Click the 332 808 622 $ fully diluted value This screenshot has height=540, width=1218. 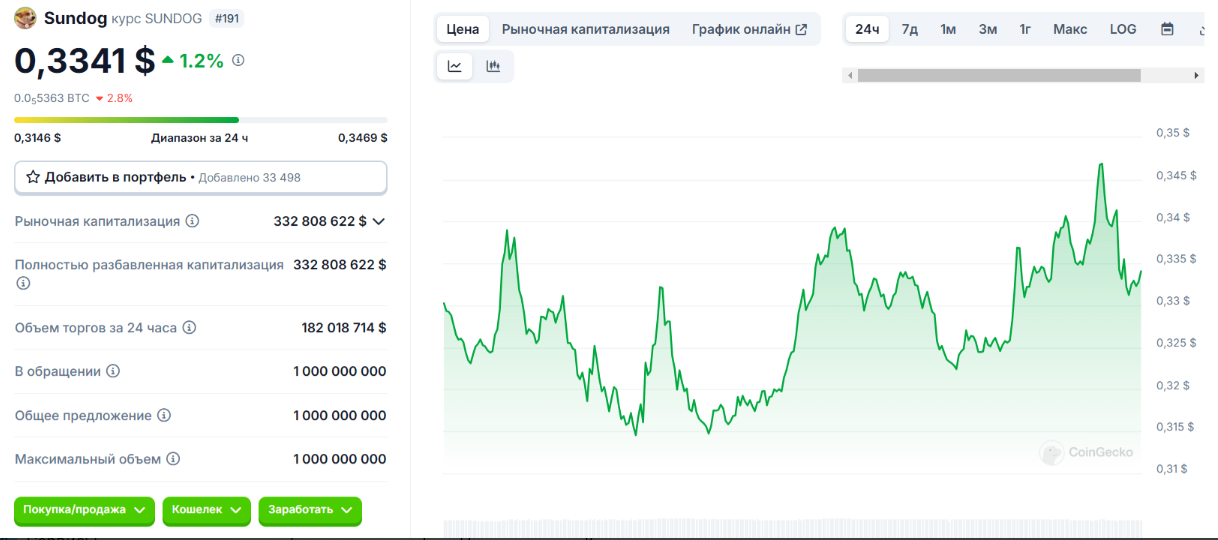click(x=340, y=265)
